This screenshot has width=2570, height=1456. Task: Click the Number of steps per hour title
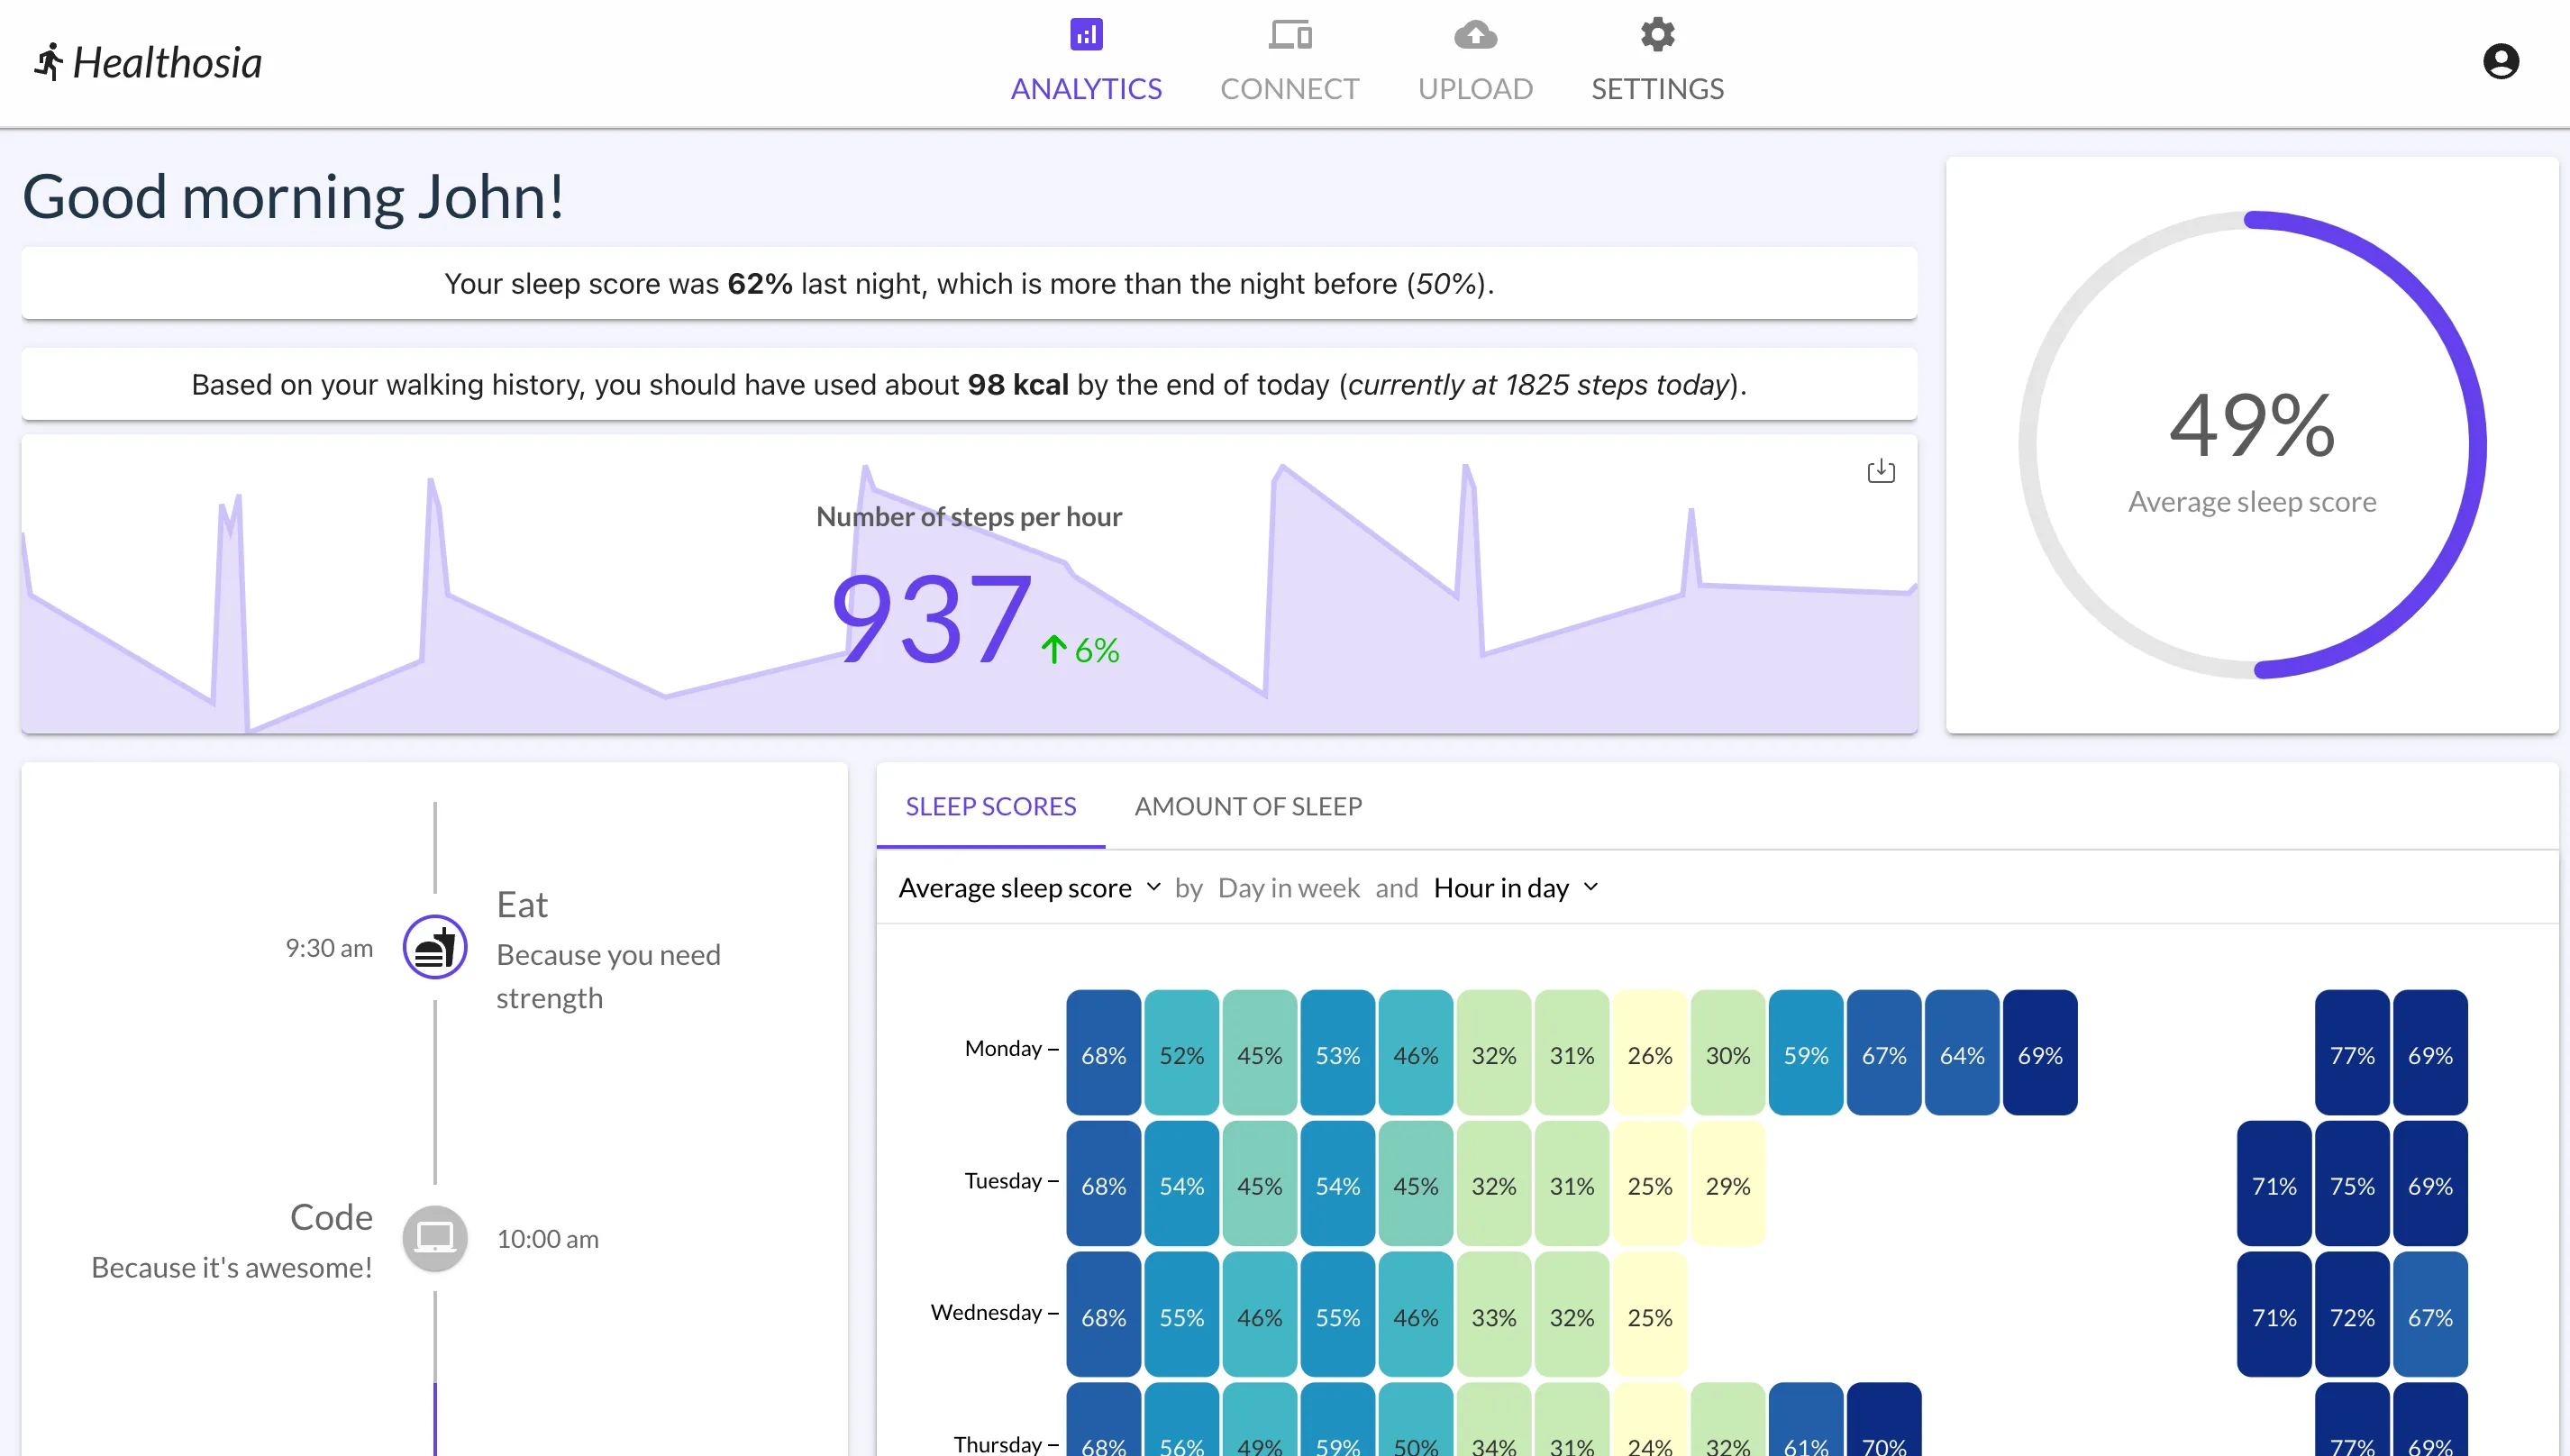(x=969, y=517)
